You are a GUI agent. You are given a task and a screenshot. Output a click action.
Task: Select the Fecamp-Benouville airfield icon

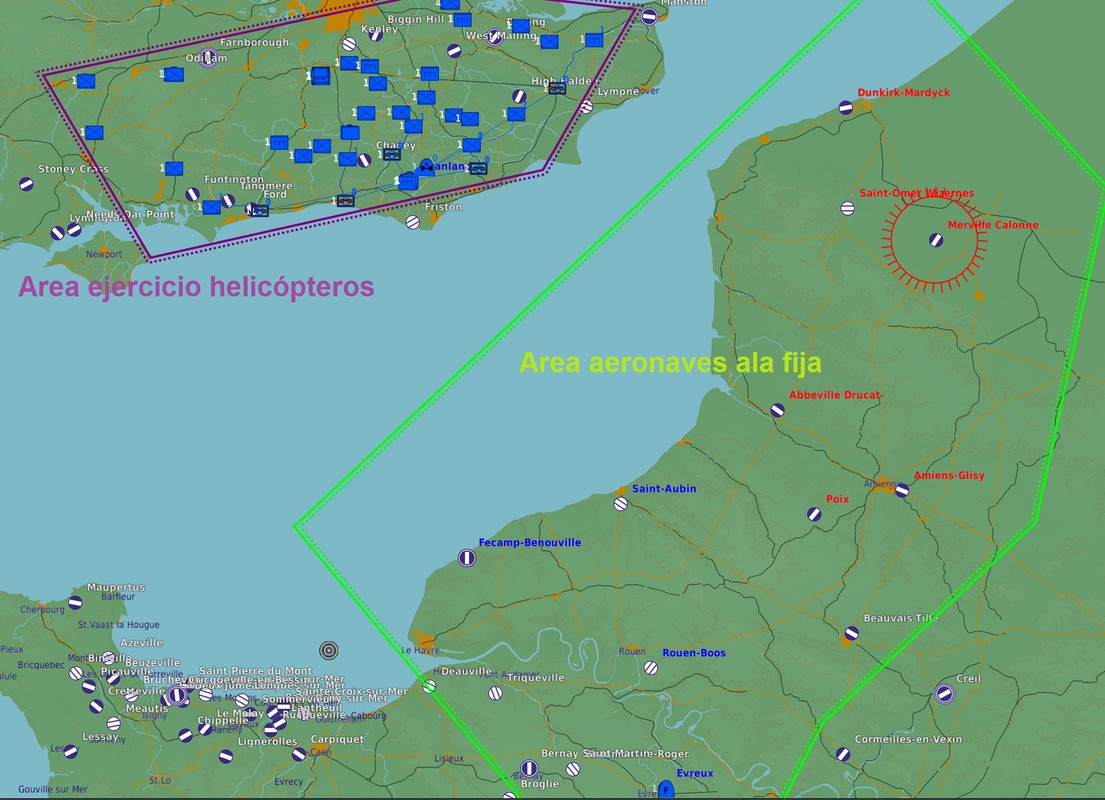[467, 558]
